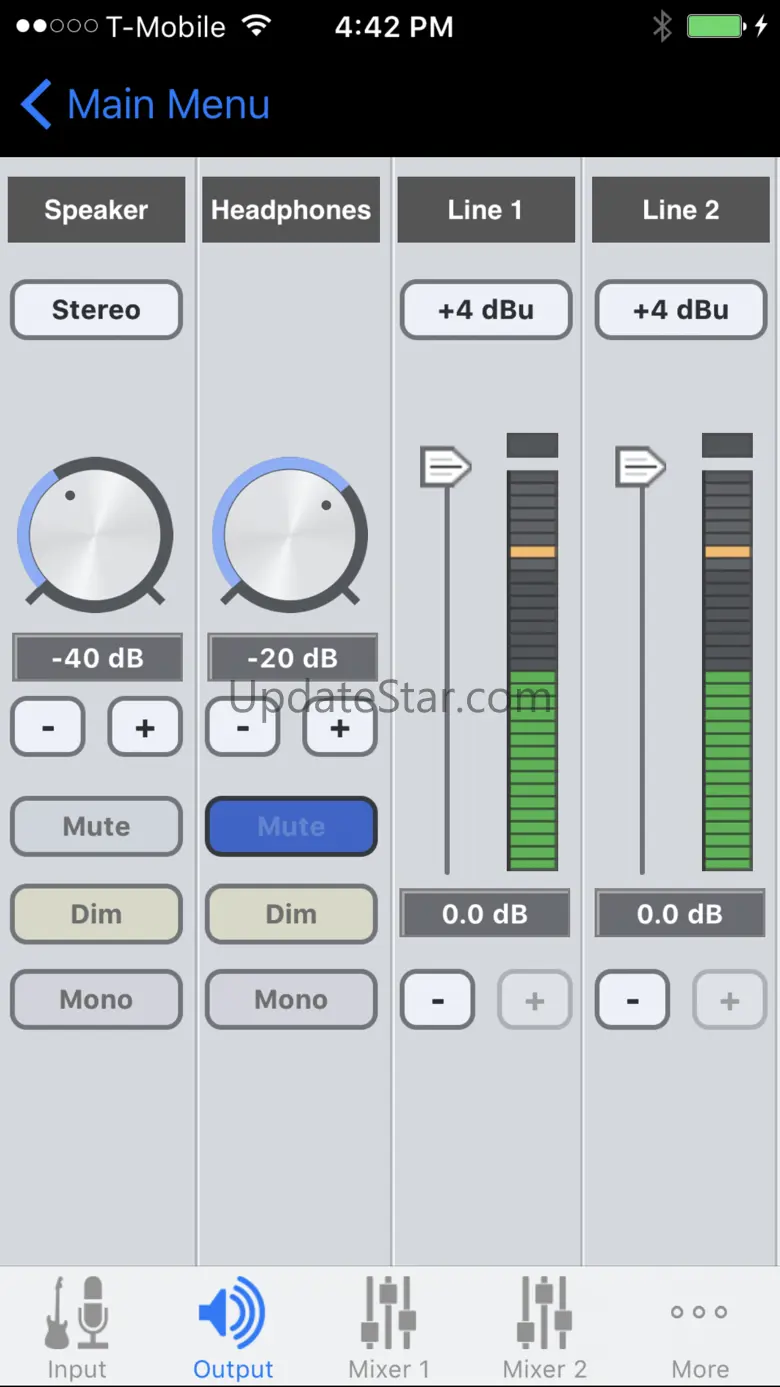This screenshot has width=780, height=1387.
Task: Change Line 1 +4 dBu level setting
Action: (x=486, y=310)
